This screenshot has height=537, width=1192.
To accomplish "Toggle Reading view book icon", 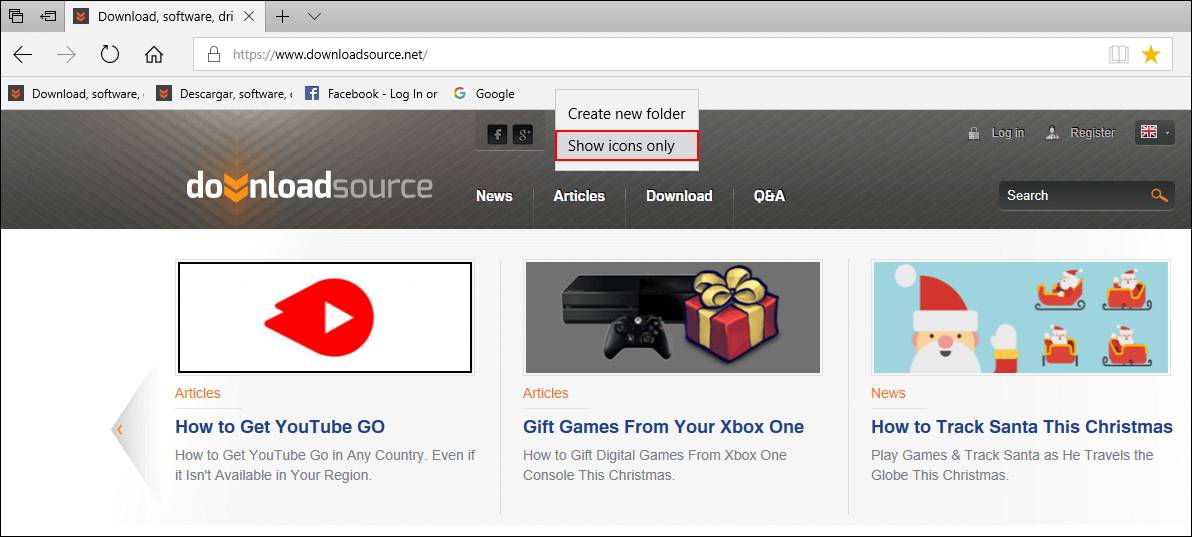I will 1118,54.
